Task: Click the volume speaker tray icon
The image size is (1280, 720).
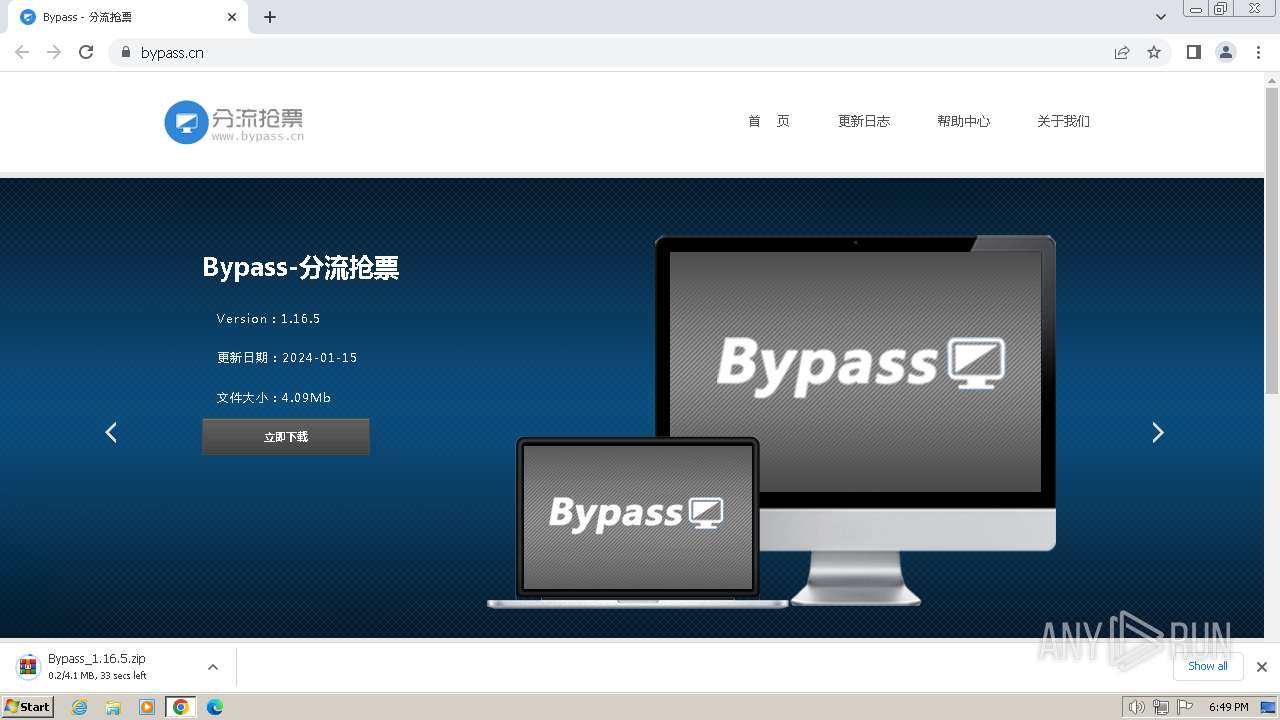Action: 1136,707
